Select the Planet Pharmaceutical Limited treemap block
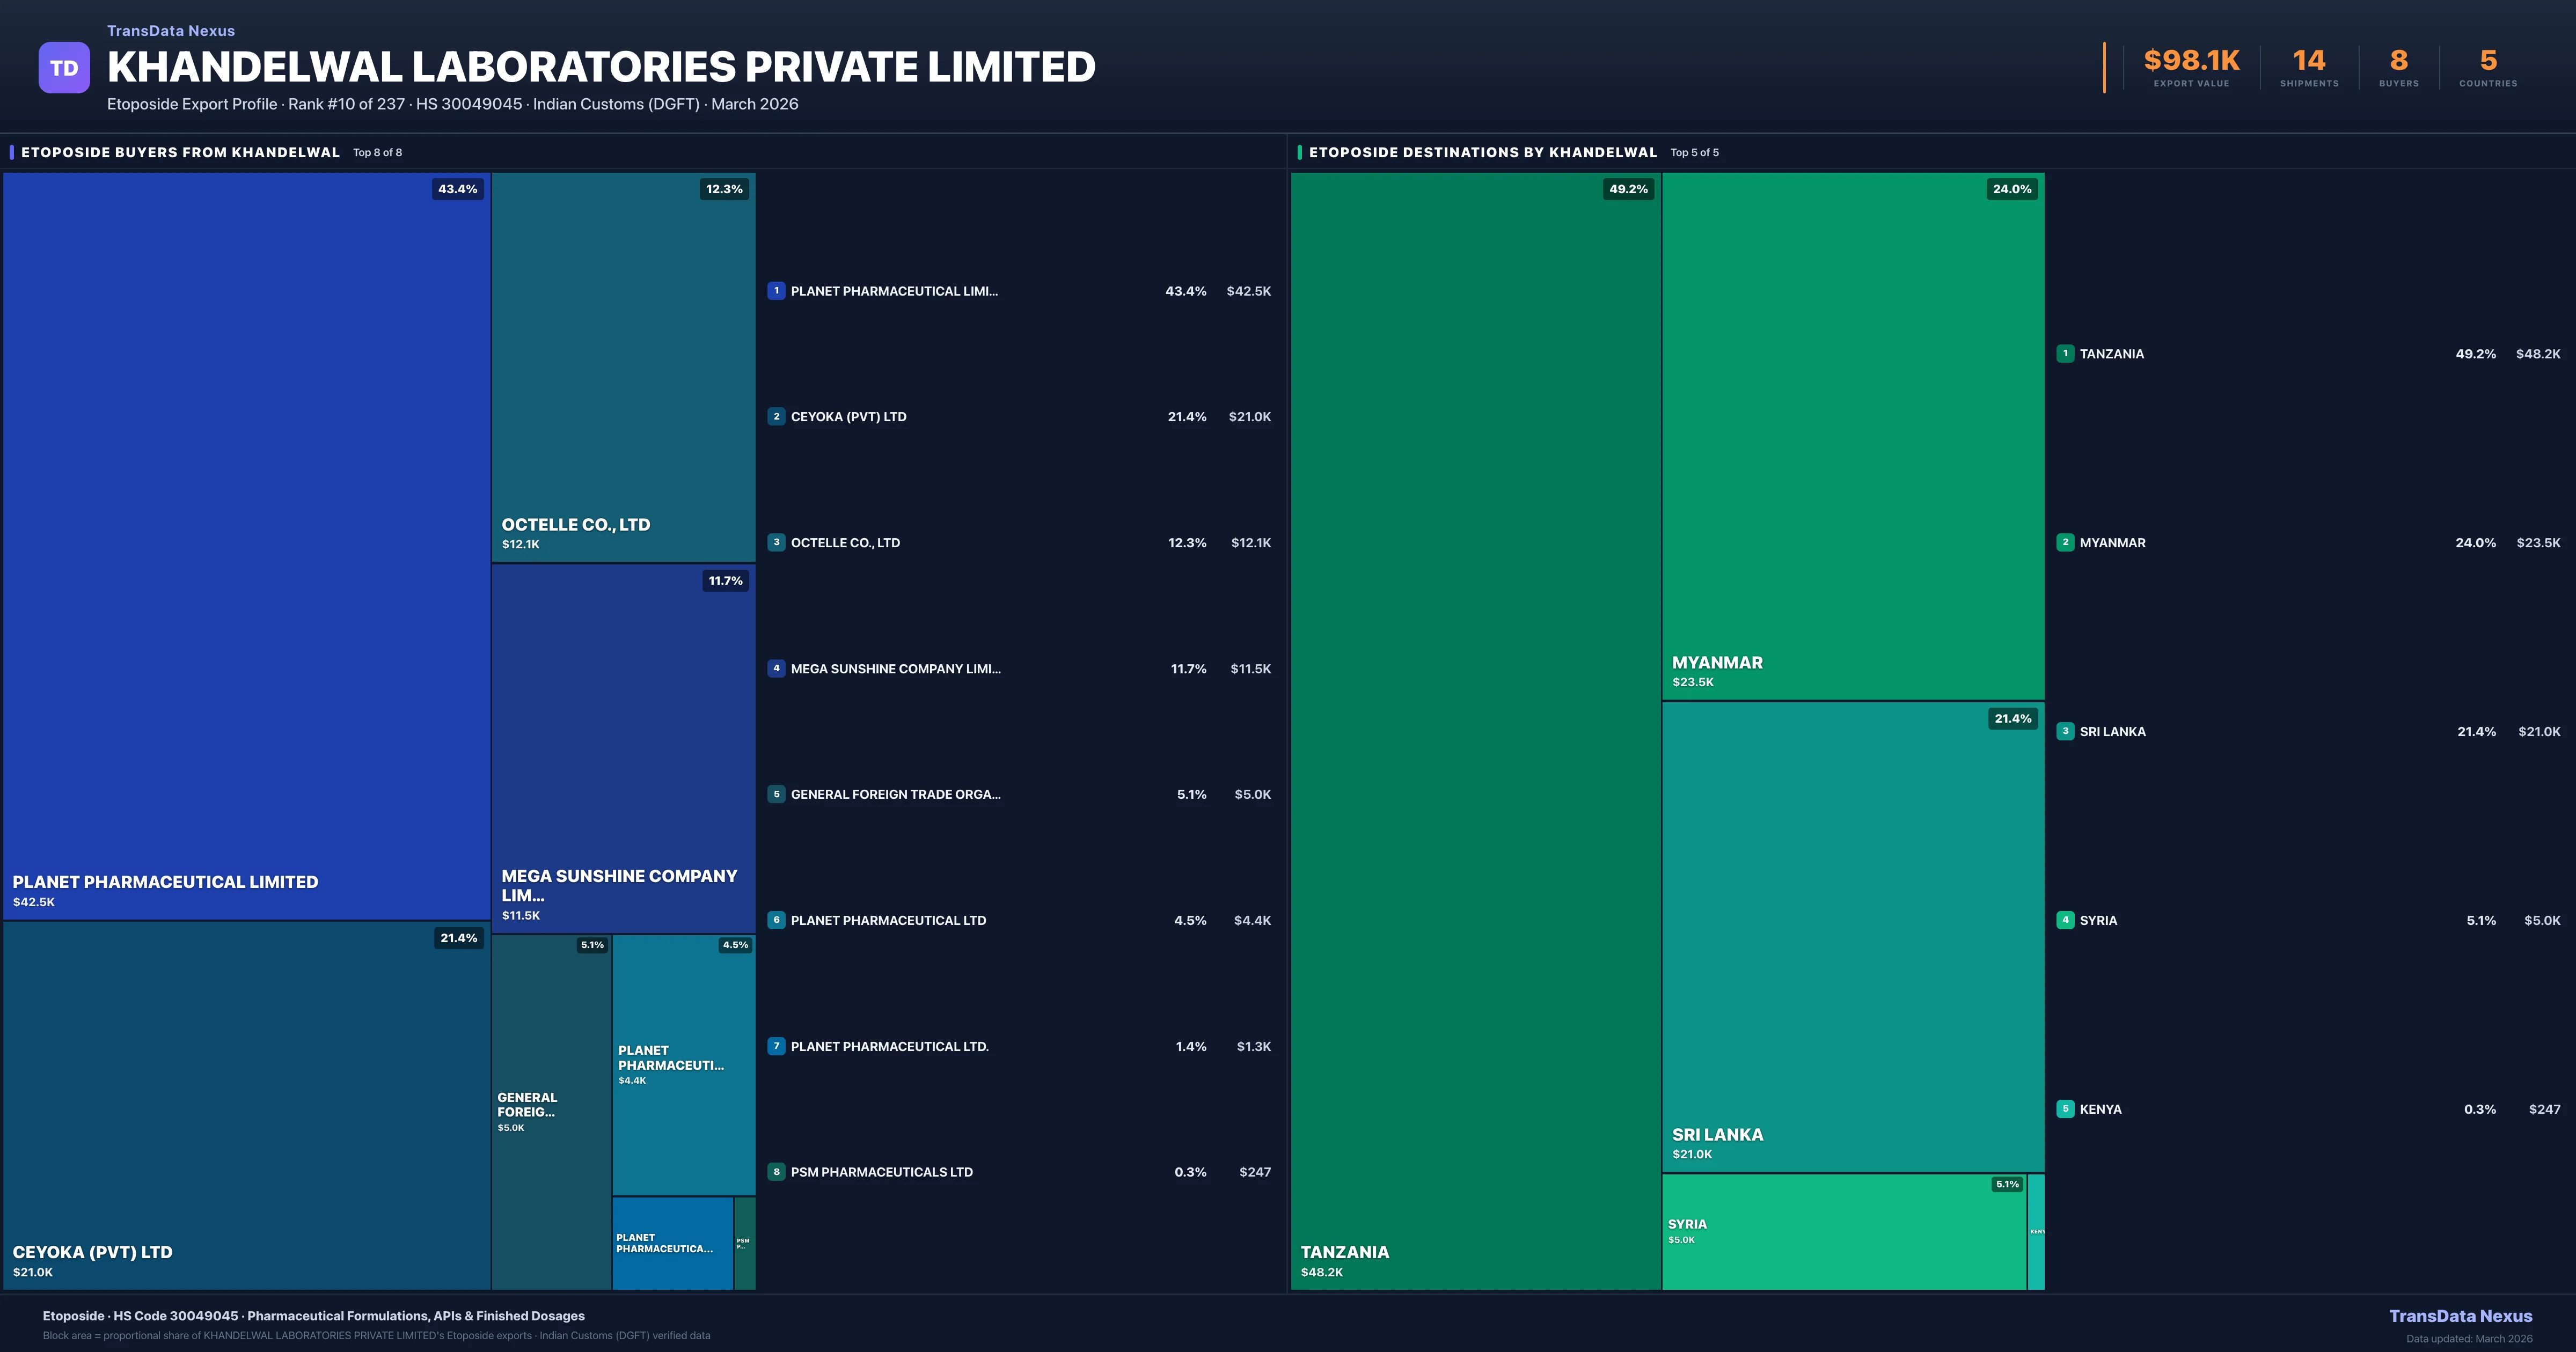The width and height of the screenshot is (2576, 1352). click(246, 545)
